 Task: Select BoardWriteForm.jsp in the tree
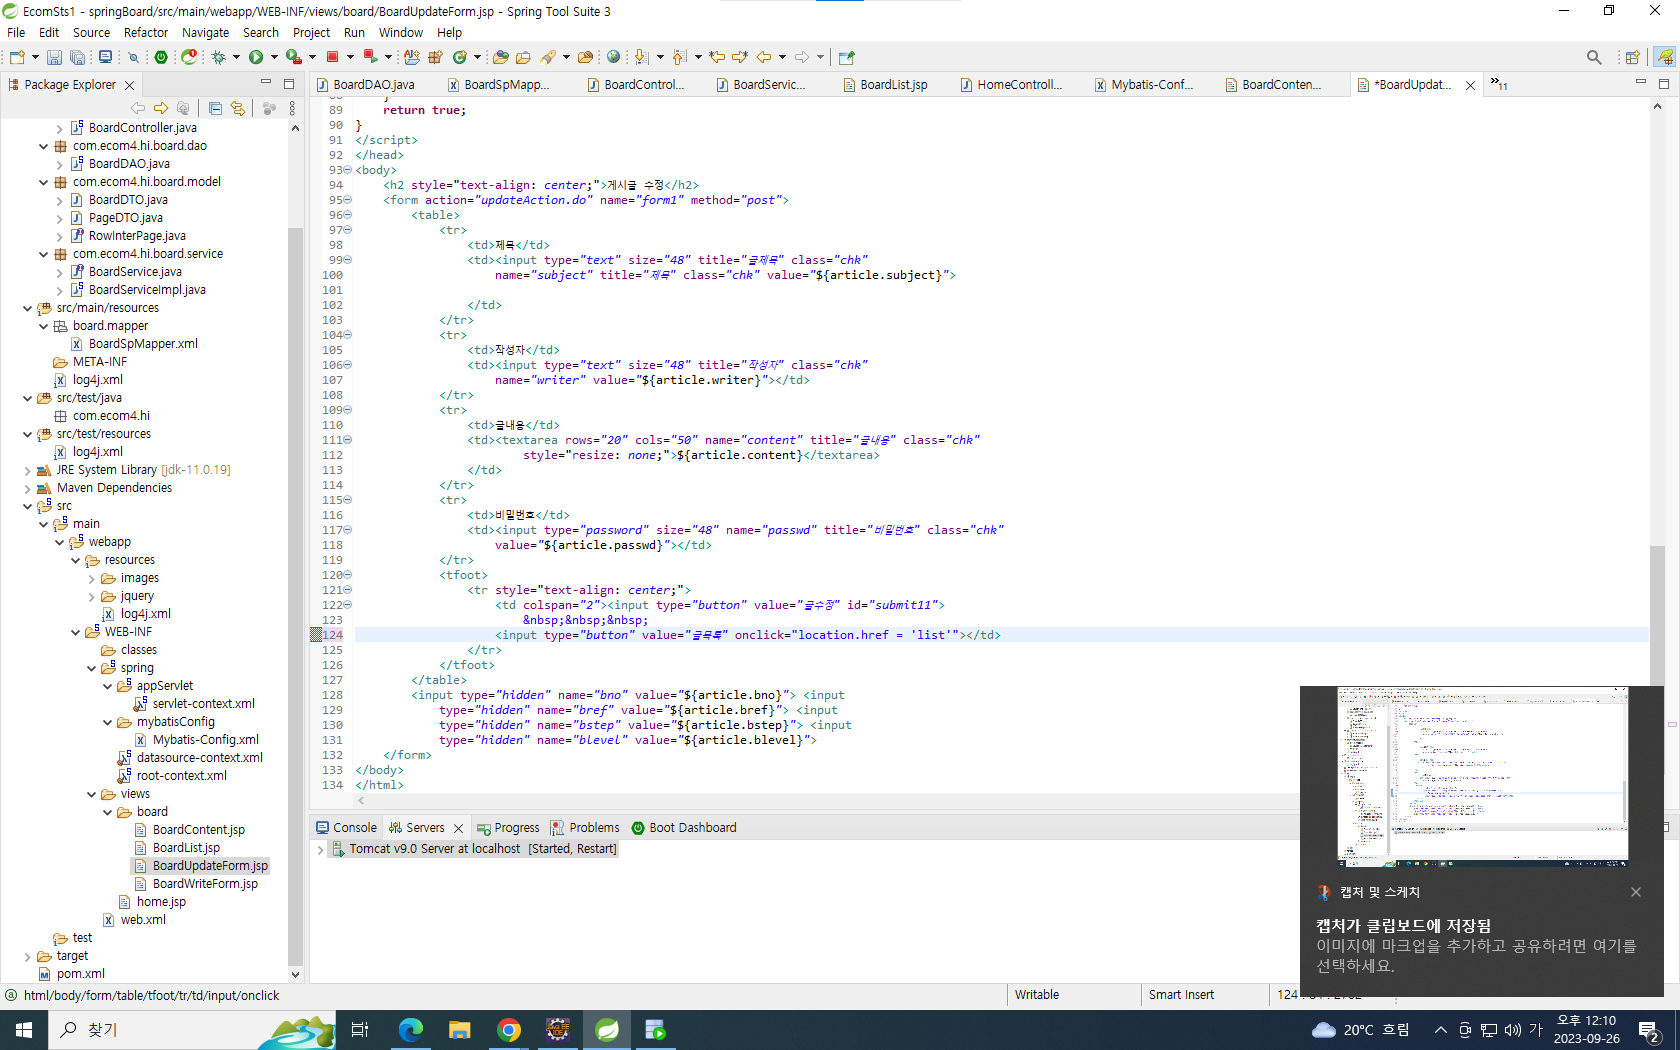coord(197,884)
